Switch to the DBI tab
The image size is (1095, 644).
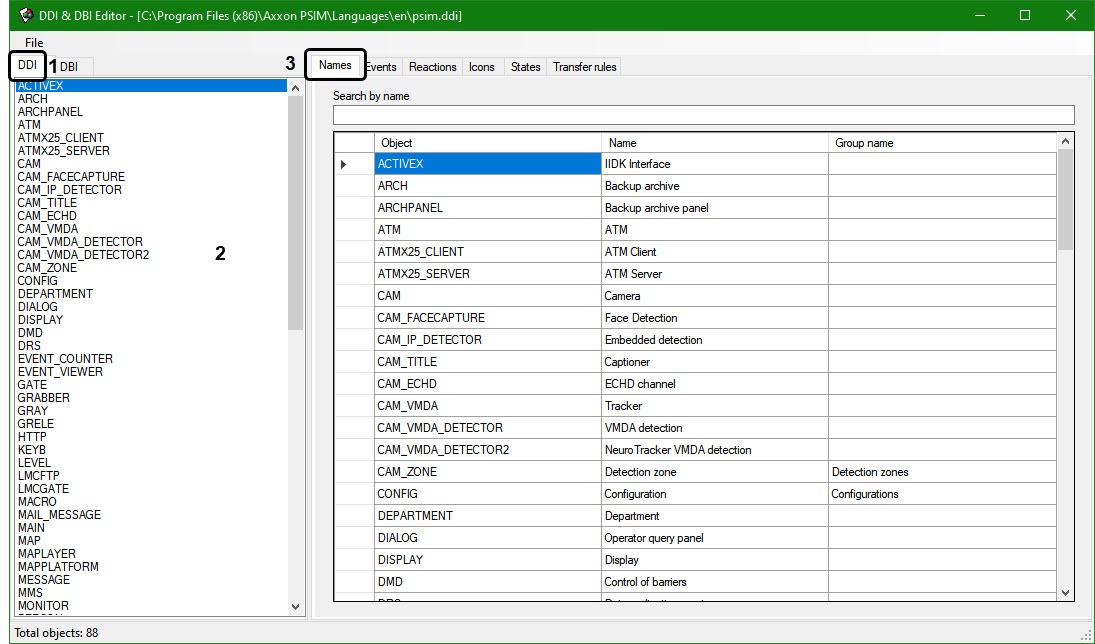coord(70,67)
